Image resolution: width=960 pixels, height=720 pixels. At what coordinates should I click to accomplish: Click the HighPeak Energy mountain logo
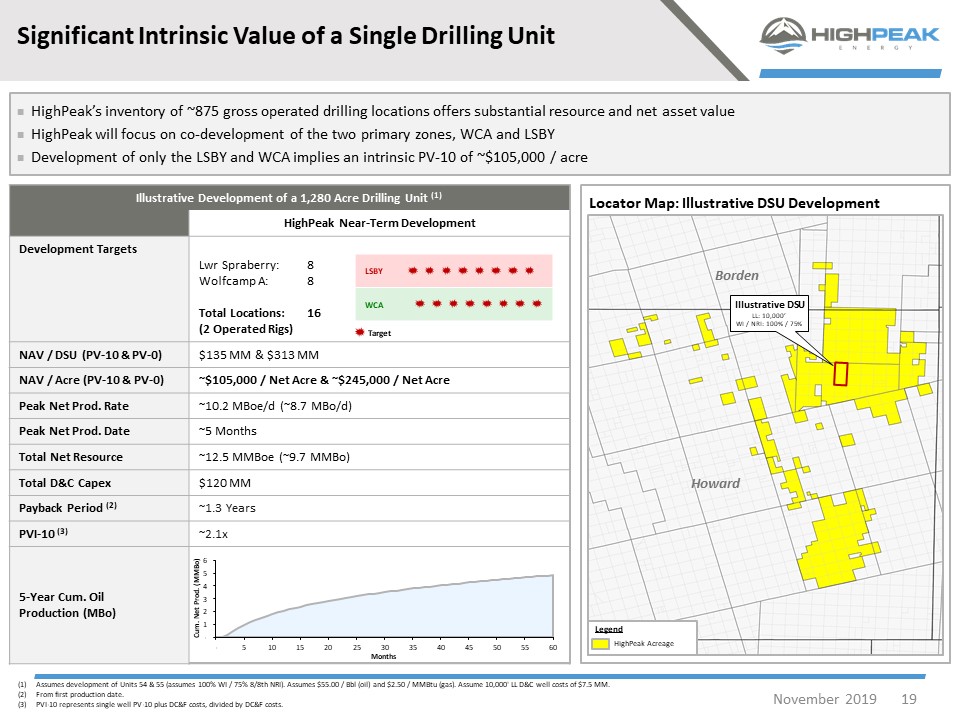pyautogui.click(x=782, y=36)
